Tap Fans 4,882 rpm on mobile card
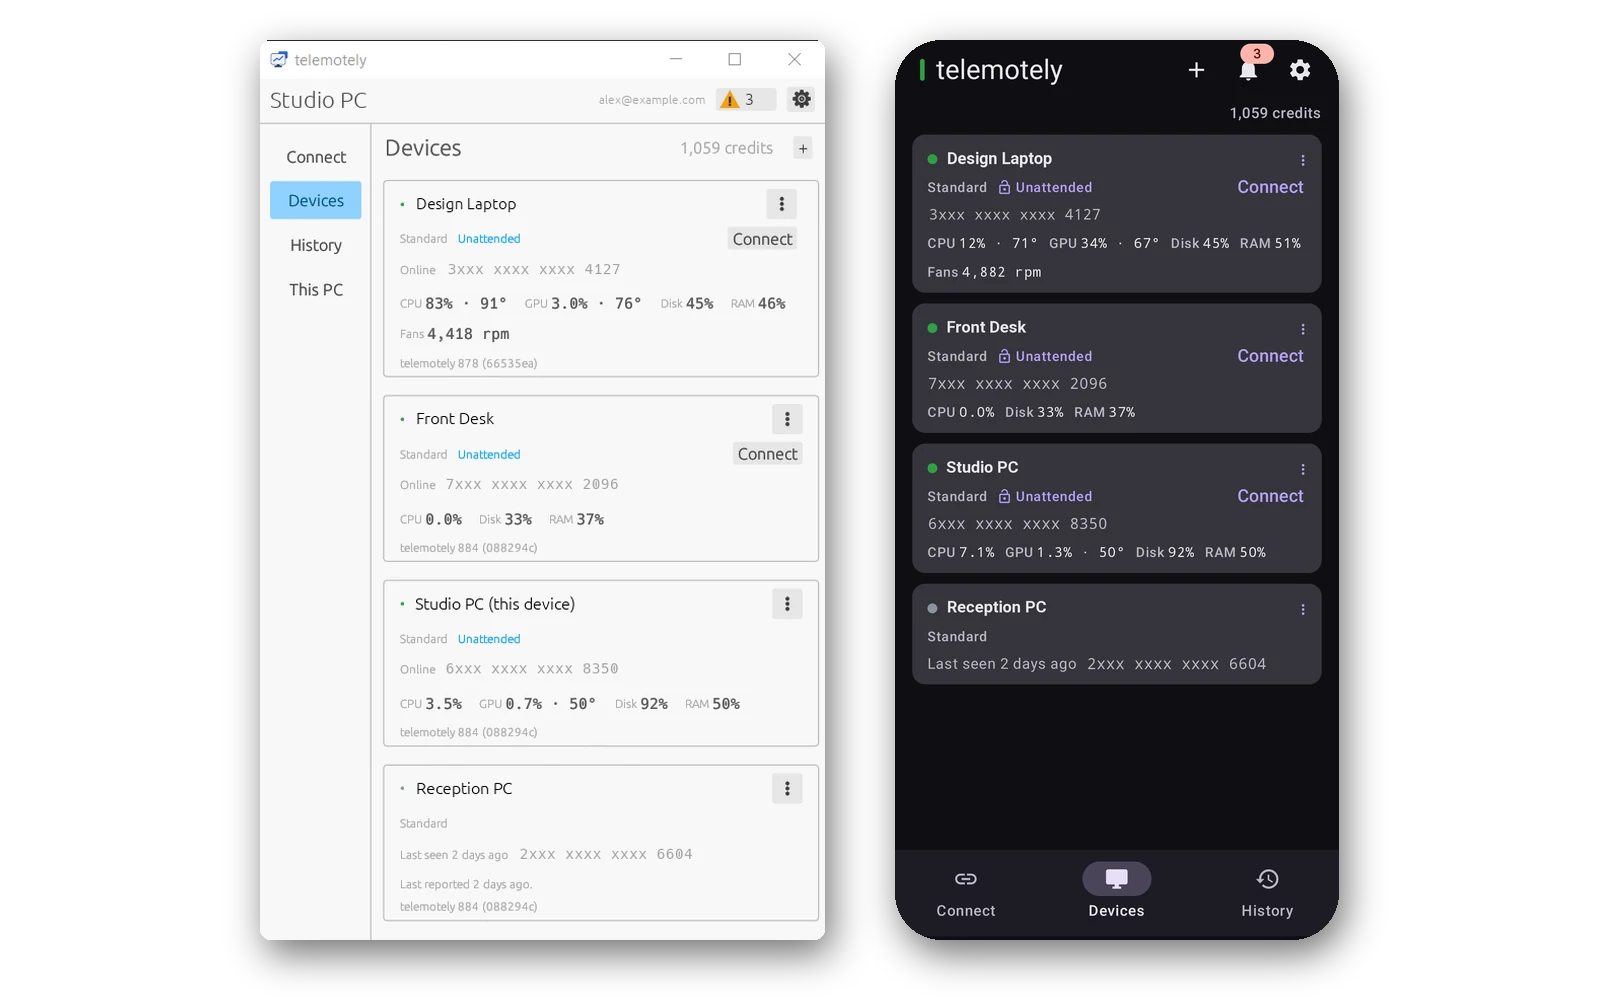The width and height of the screenshot is (1600, 1000). [x=984, y=272]
